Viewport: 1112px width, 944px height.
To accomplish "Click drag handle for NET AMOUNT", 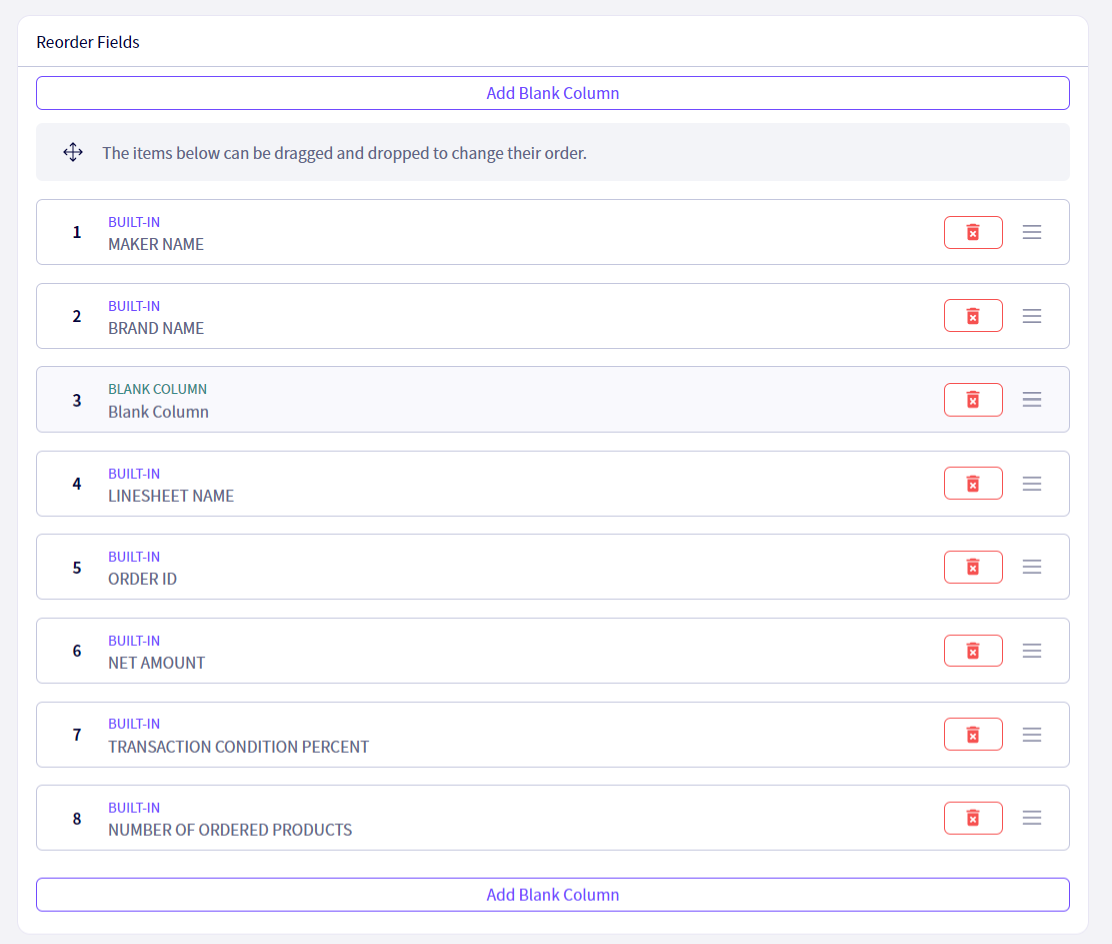I will [1032, 650].
